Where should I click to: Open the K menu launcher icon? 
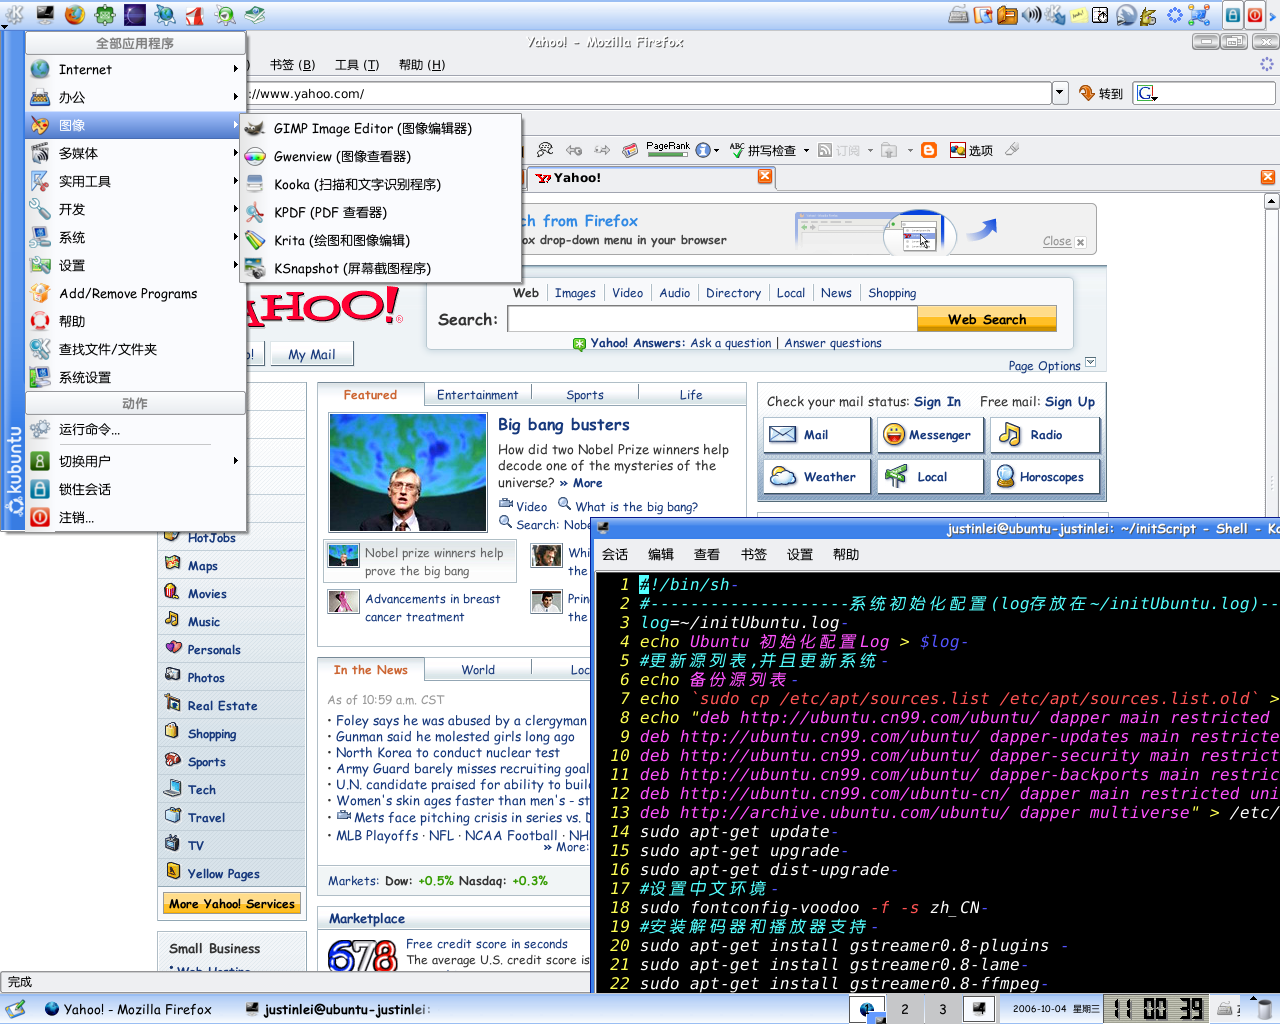13,14
